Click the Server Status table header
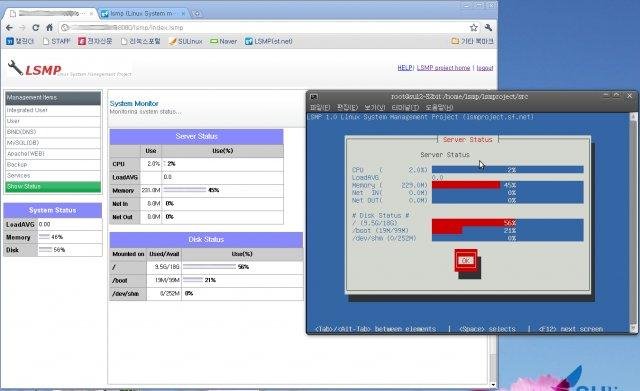Screen dimensions: 640x391 (x=196, y=136)
